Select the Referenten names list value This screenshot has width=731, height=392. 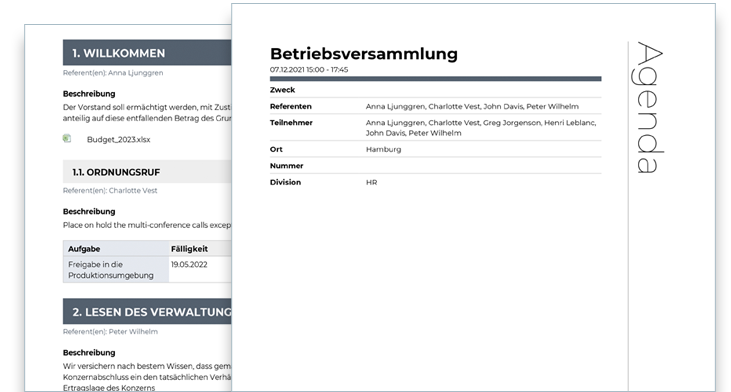point(472,106)
